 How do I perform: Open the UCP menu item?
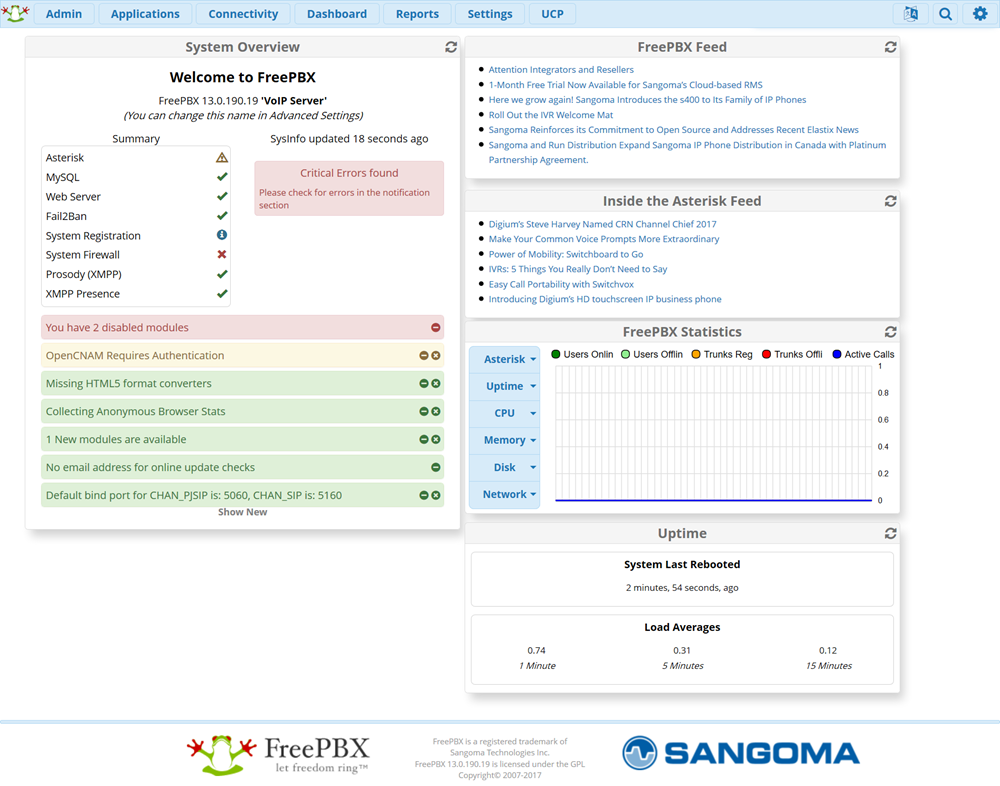(x=552, y=13)
